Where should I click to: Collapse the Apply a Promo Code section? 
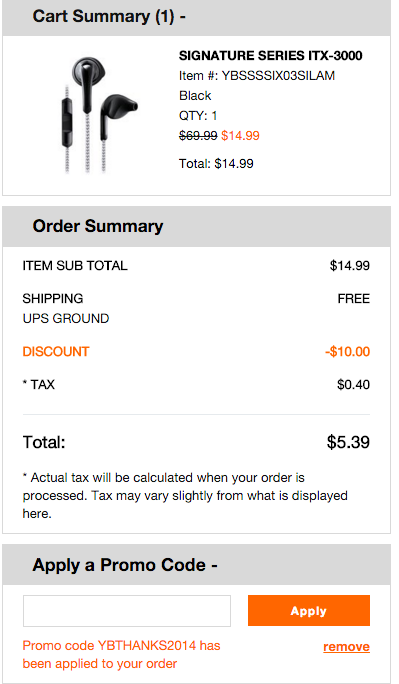click(x=196, y=564)
